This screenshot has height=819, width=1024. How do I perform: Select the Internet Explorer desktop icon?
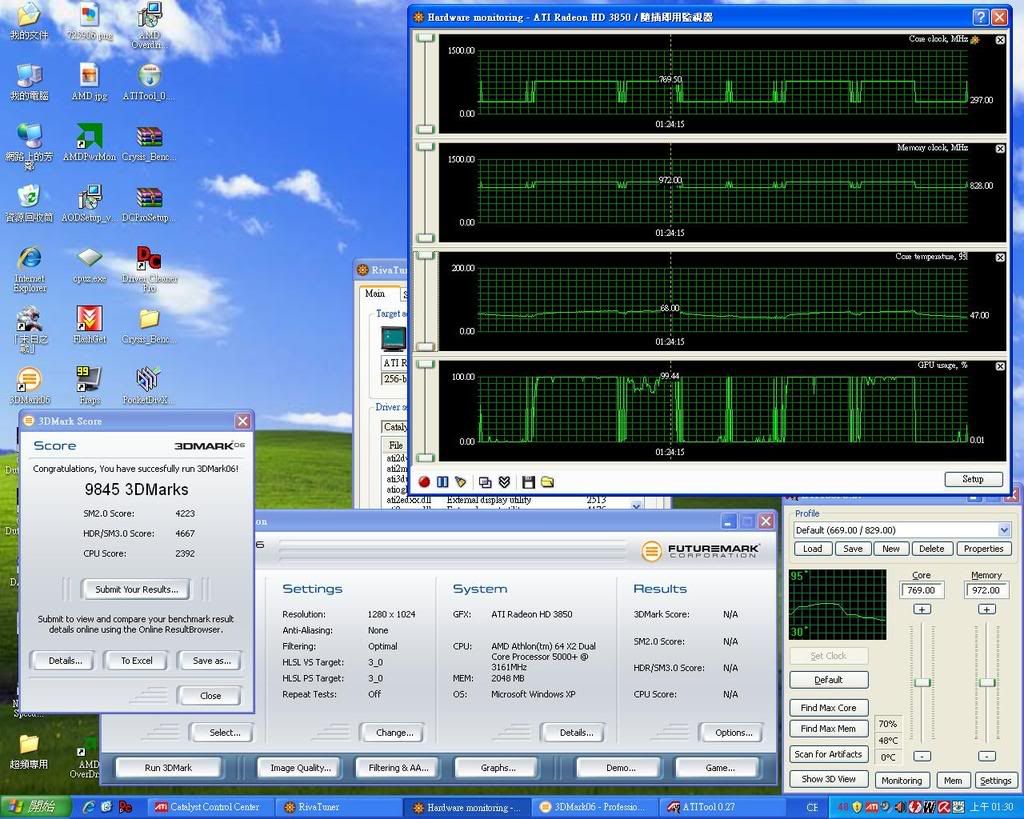tap(29, 268)
